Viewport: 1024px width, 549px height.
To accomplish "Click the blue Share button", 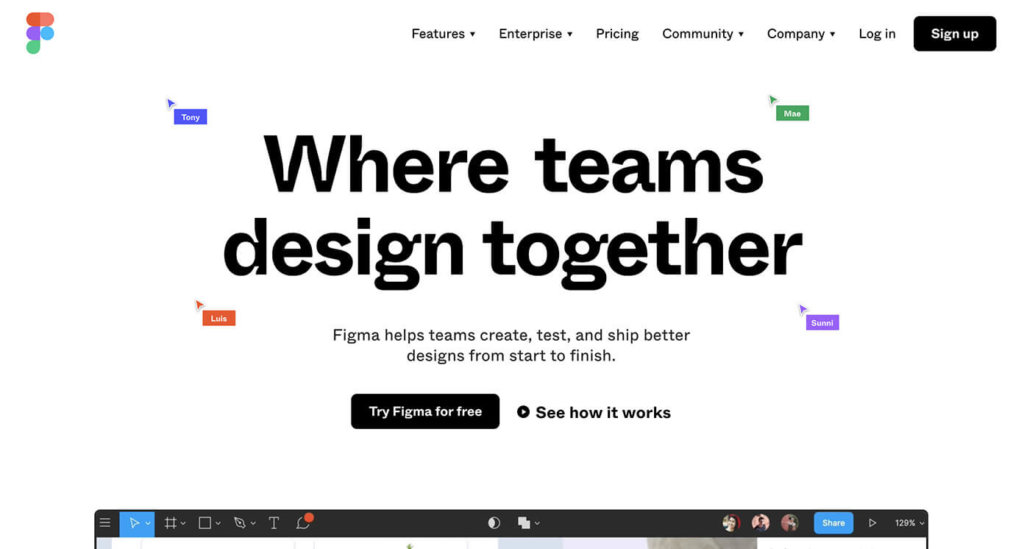I will pyautogui.click(x=833, y=523).
